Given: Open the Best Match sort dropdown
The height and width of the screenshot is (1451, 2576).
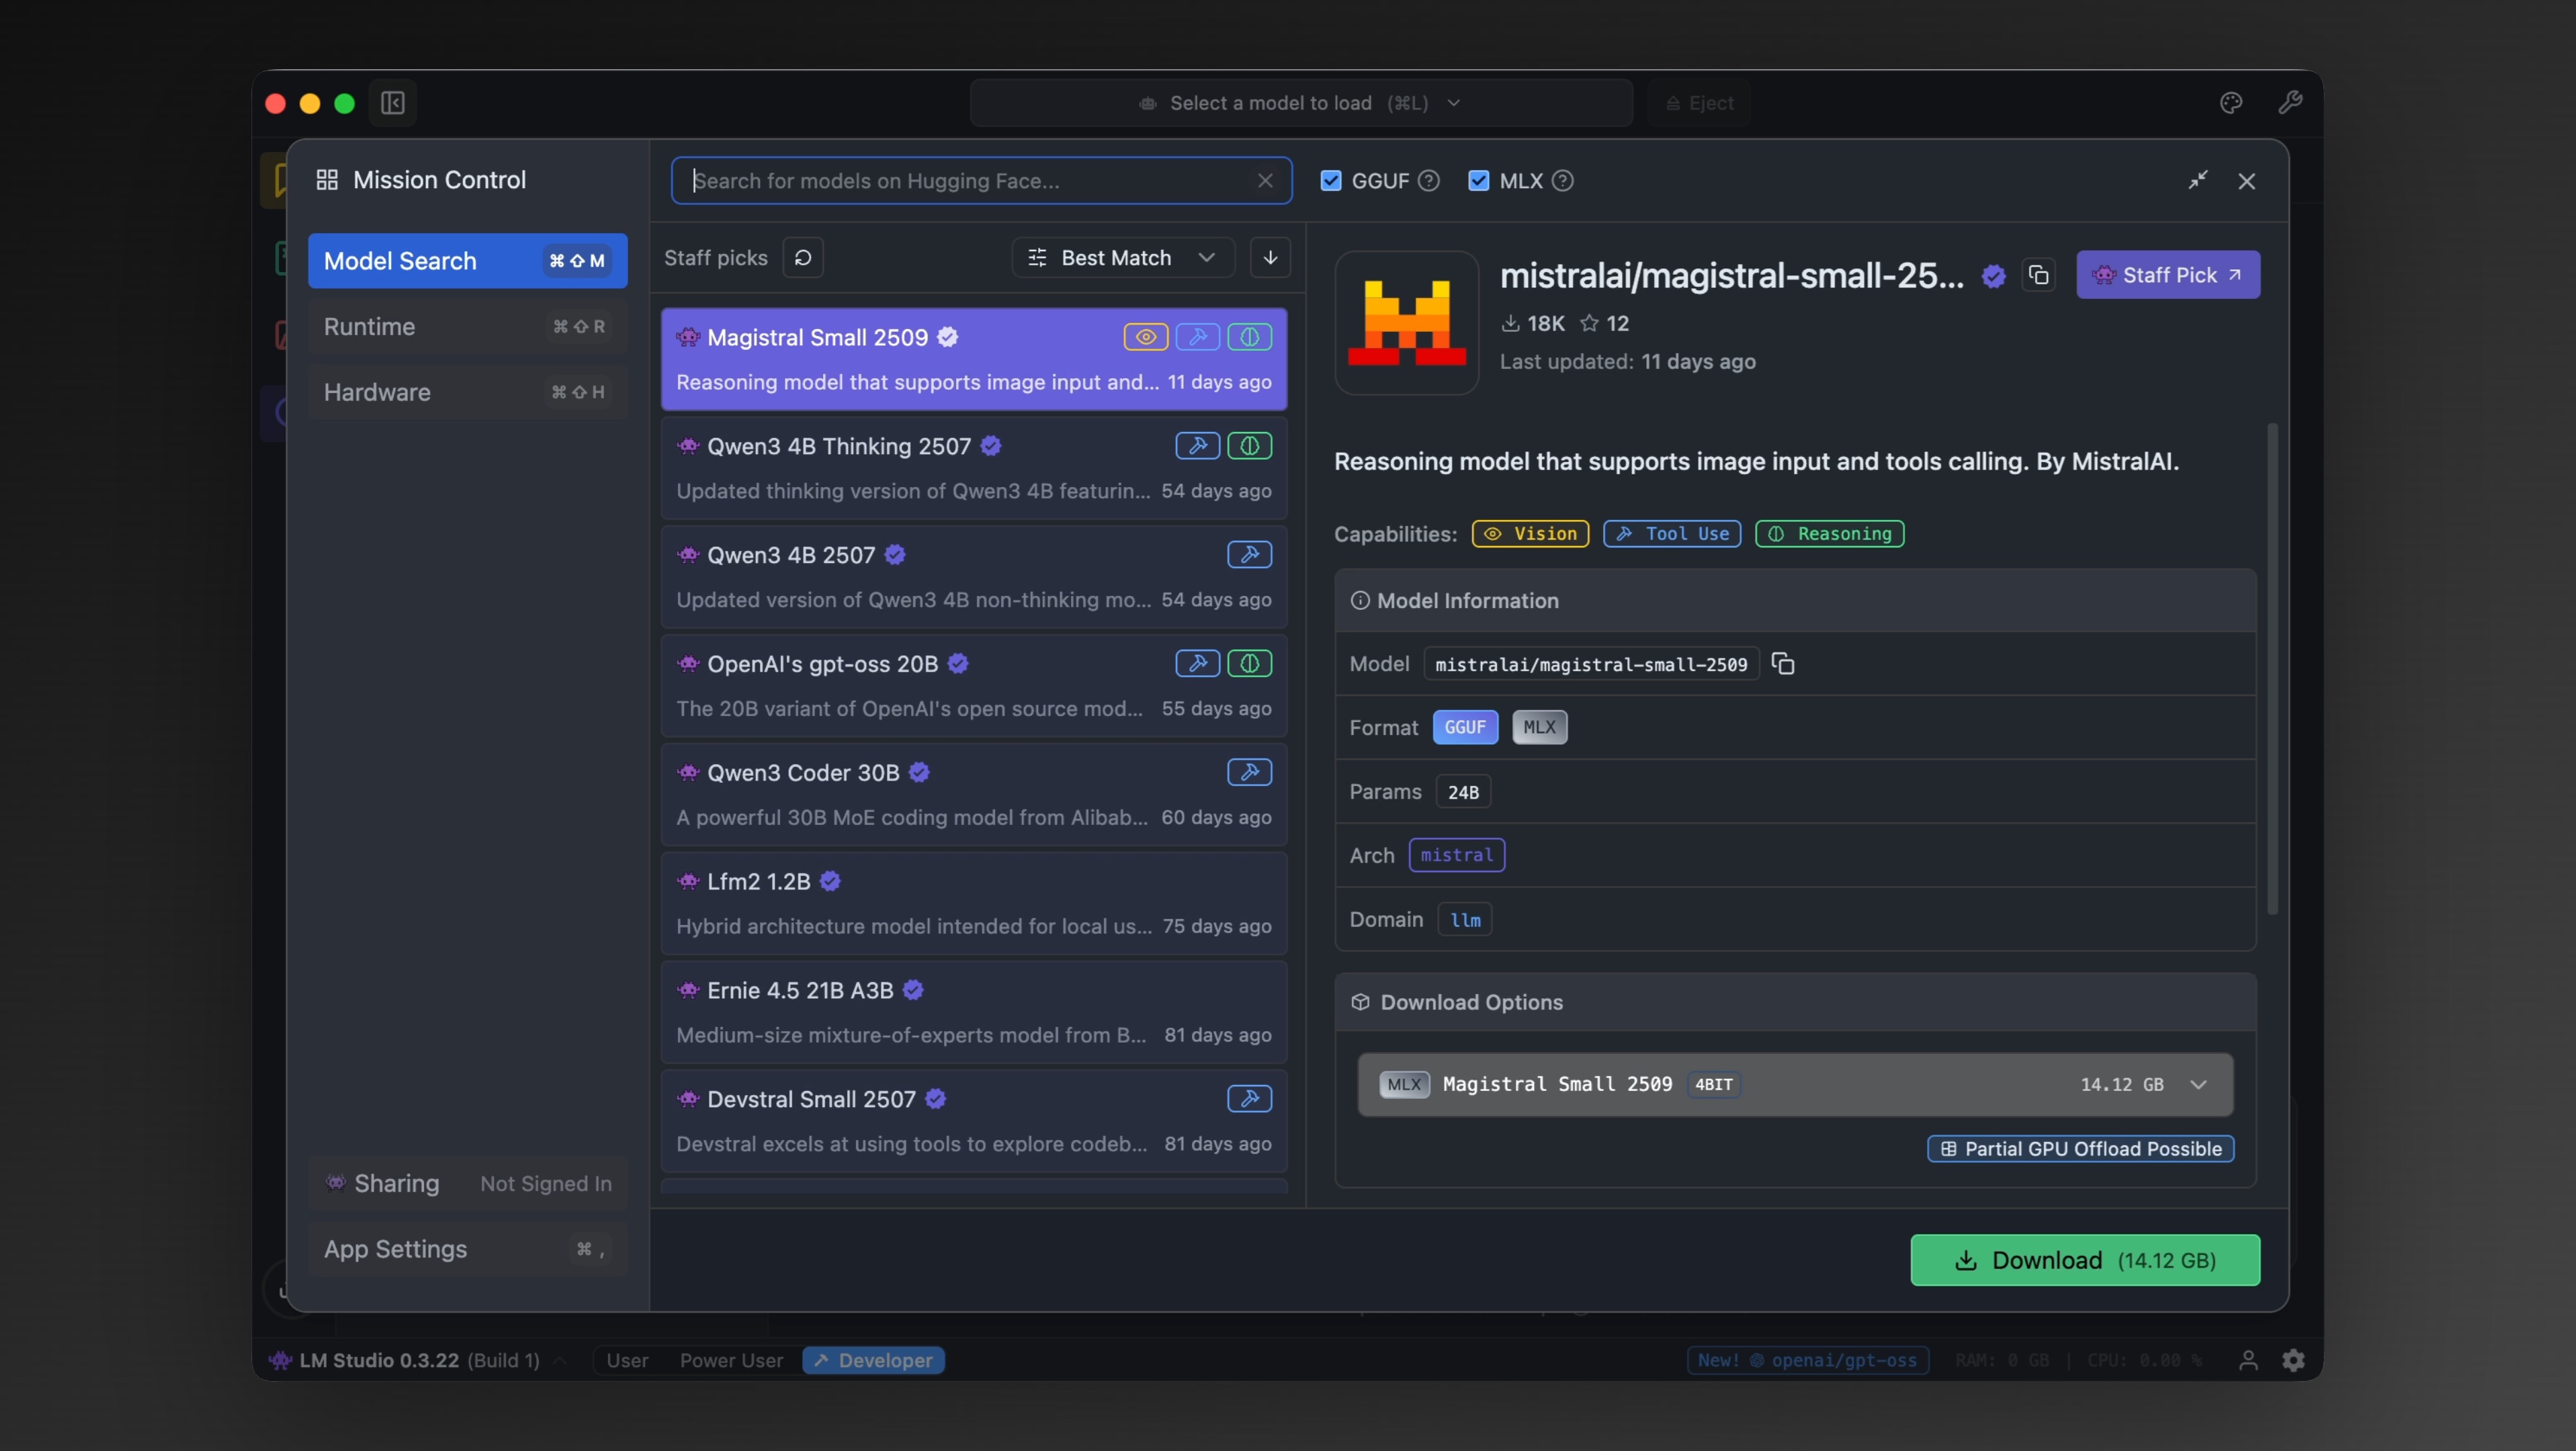Looking at the screenshot, I should [1123, 258].
